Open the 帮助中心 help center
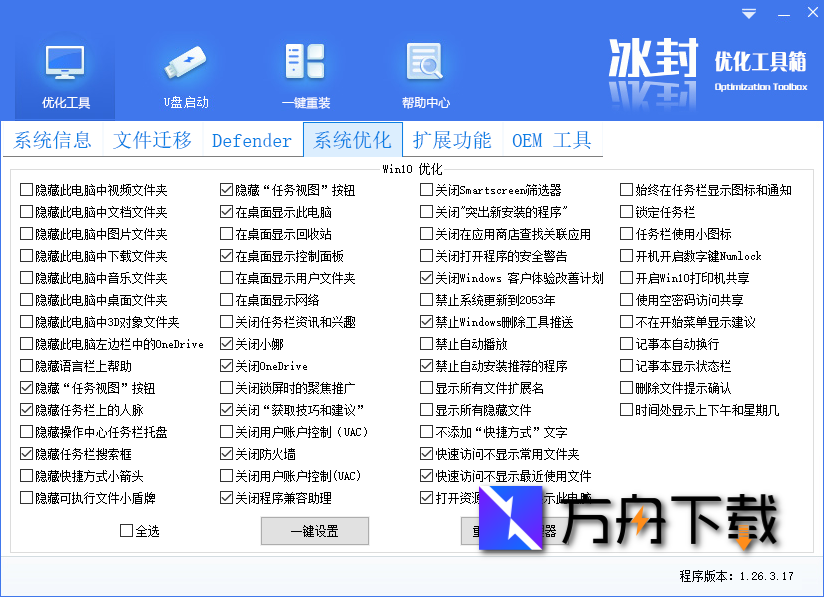 point(424,70)
